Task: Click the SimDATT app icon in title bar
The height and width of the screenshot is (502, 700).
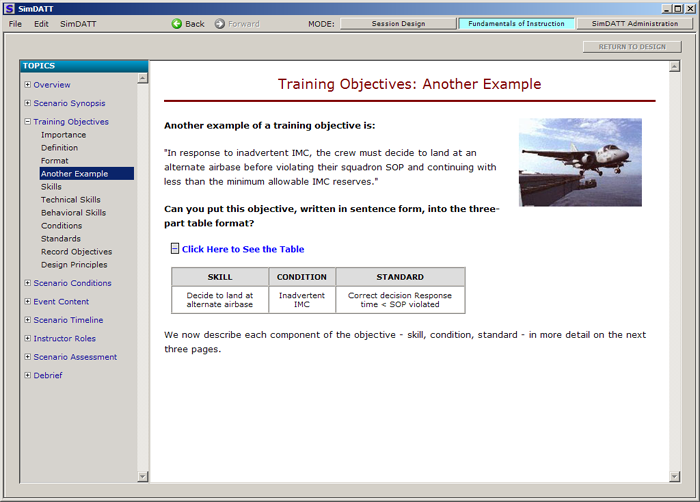Action: [9, 7]
